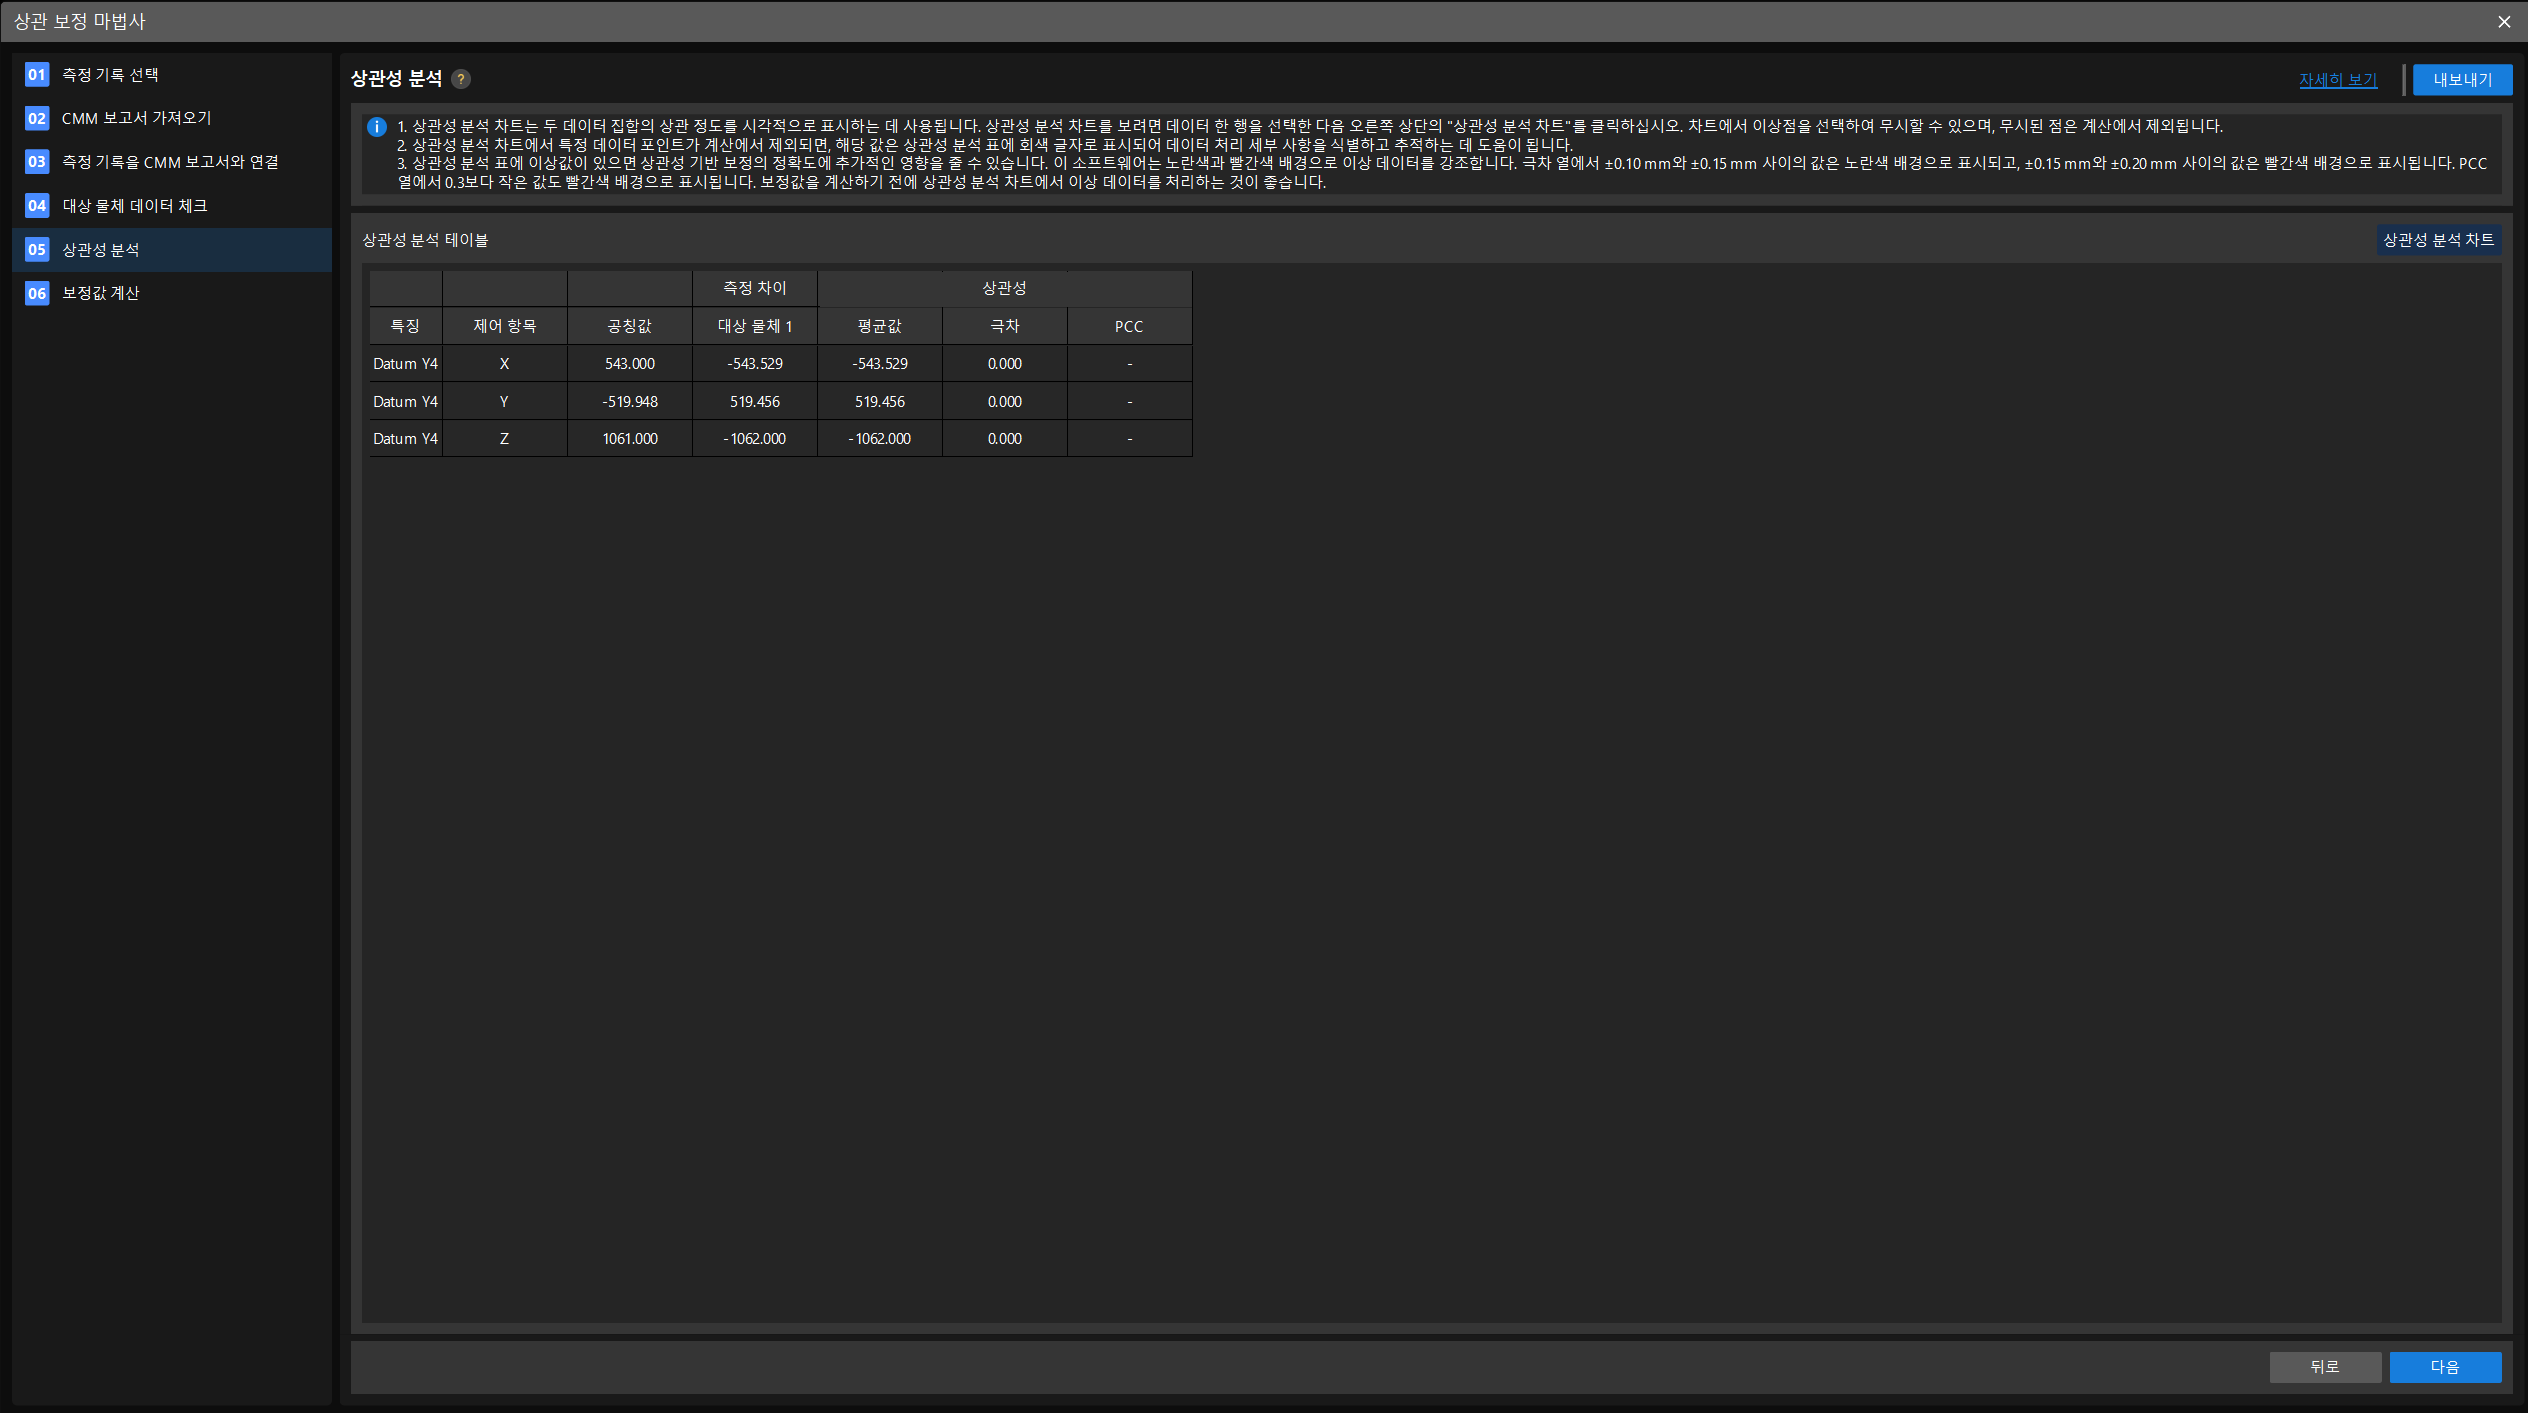Screen dimensions: 2528x1413
Task: Click the 특징 column header
Action: pyautogui.click(x=405, y=326)
